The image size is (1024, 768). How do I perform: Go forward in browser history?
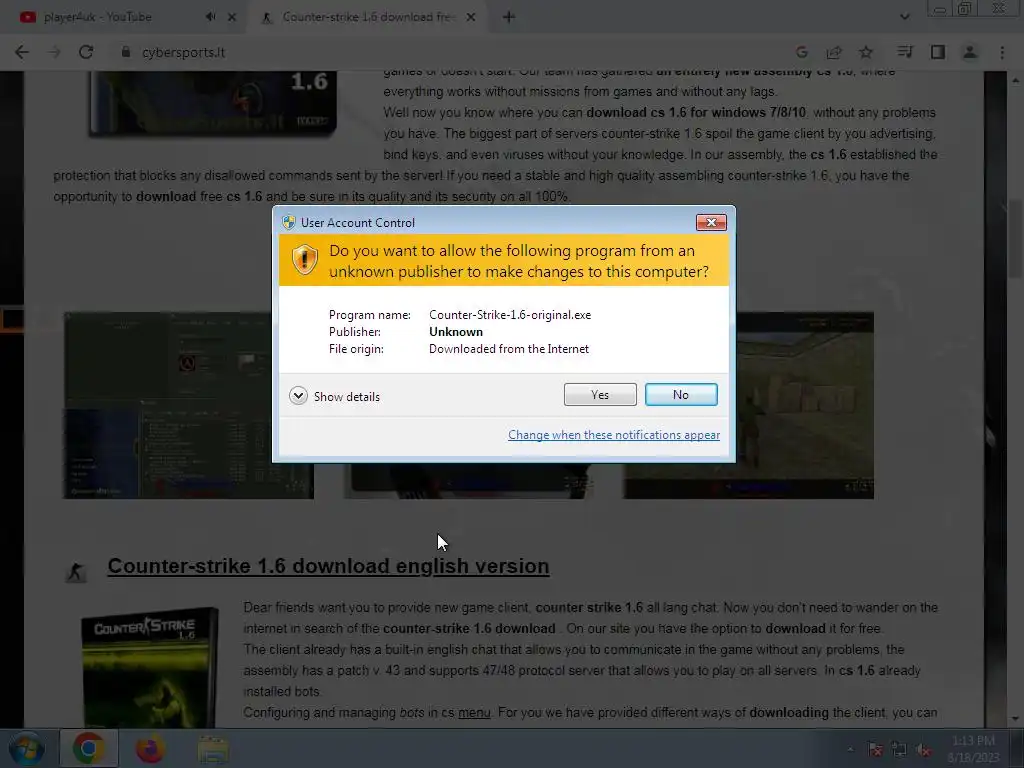pyautogui.click(x=54, y=52)
